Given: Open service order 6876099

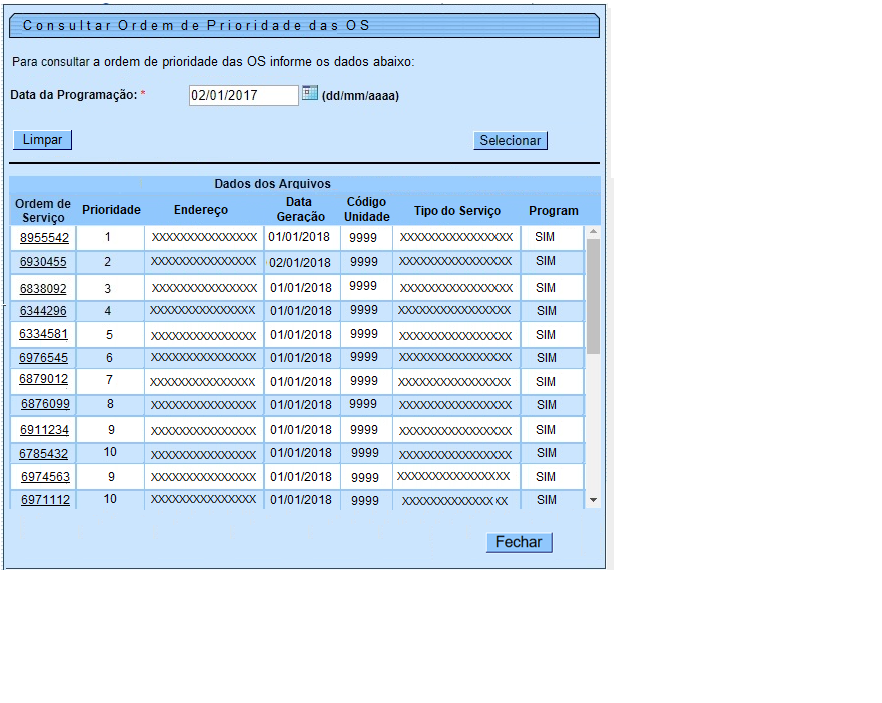Looking at the screenshot, I should point(45,404).
